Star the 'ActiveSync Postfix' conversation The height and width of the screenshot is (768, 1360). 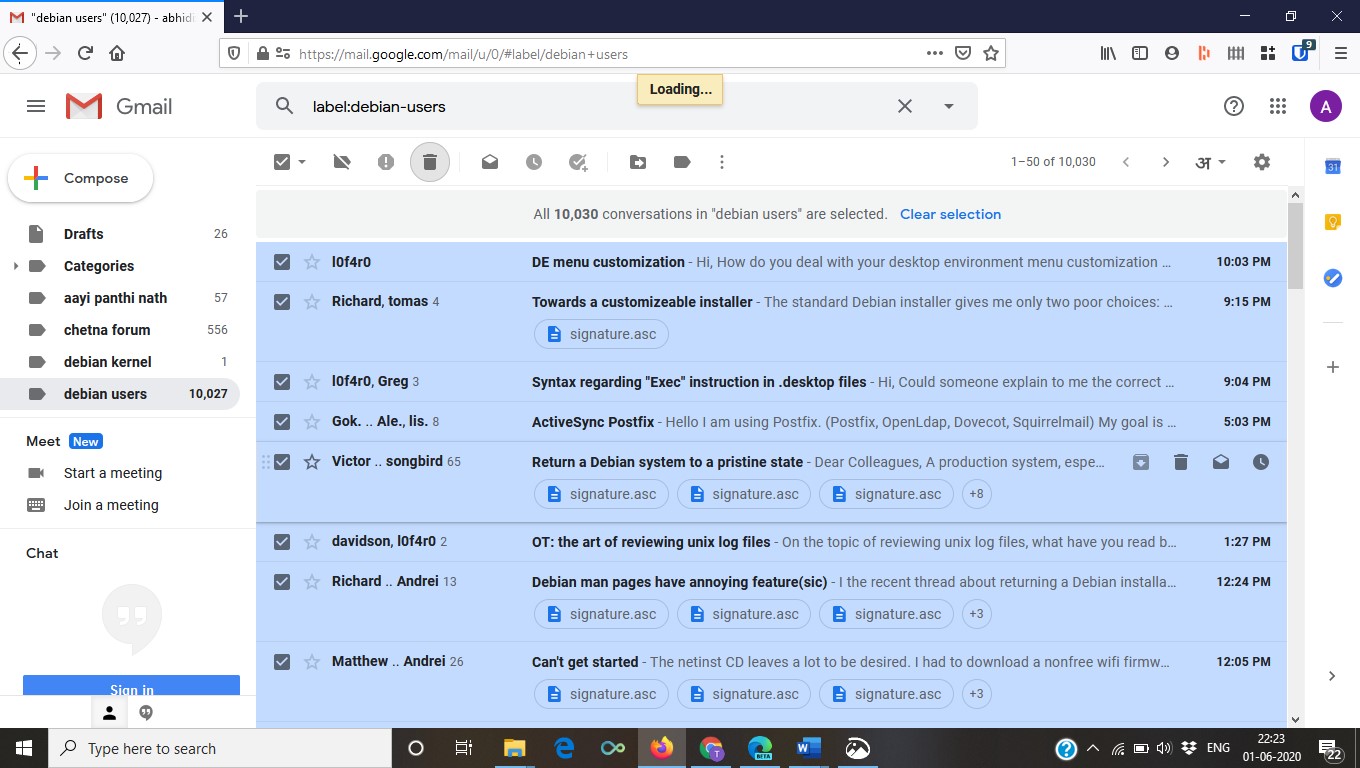311,421
